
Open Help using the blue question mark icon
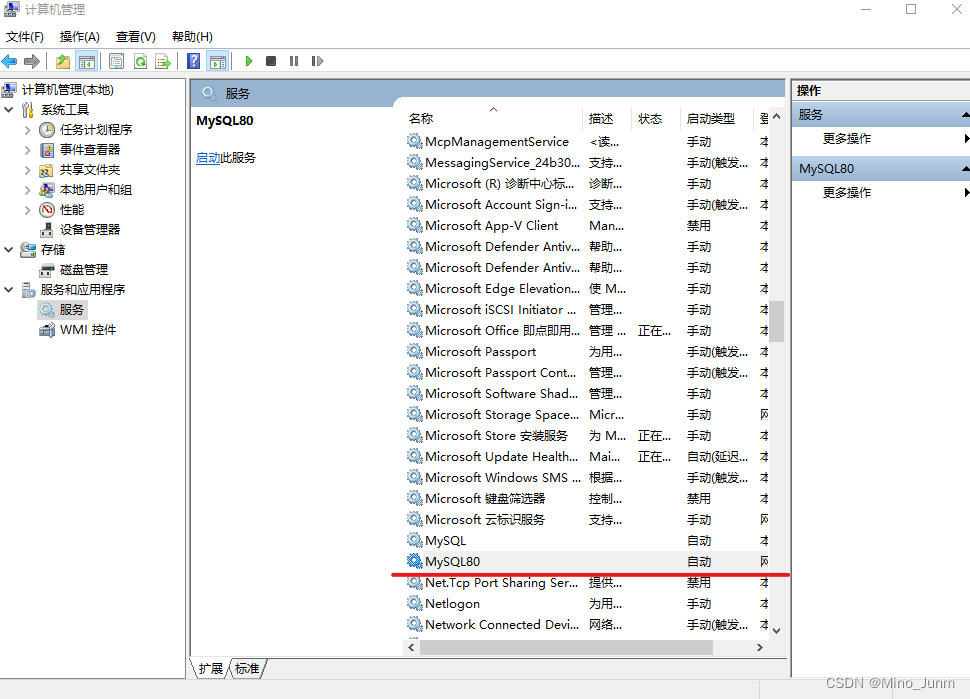(x=193, y=61)
